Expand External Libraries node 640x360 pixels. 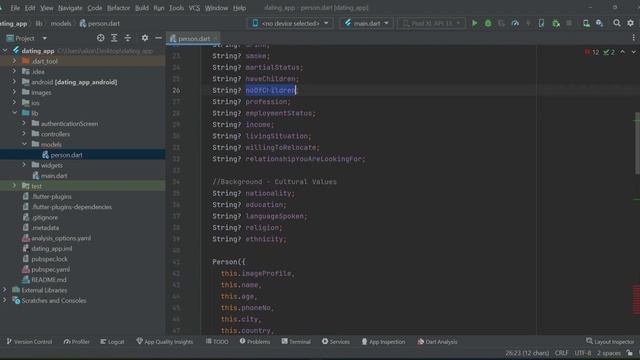[5, 290]
